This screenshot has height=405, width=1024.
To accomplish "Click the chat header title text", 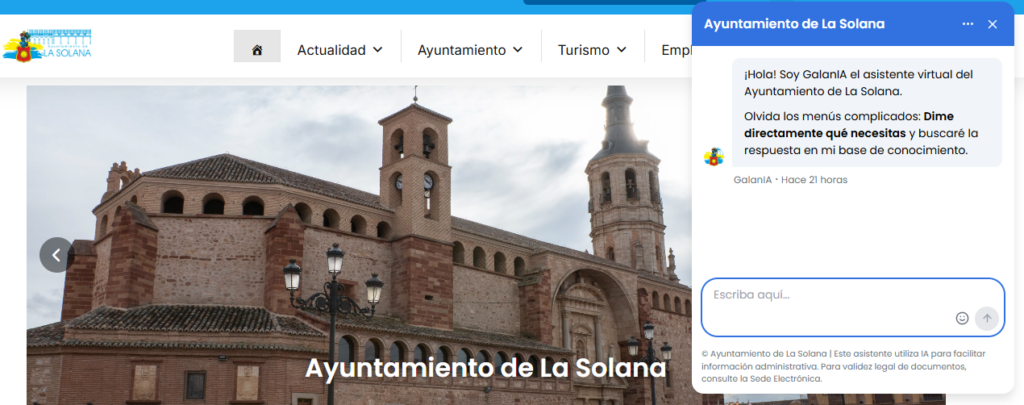I will pyautogui.click(x=794, y=24).
